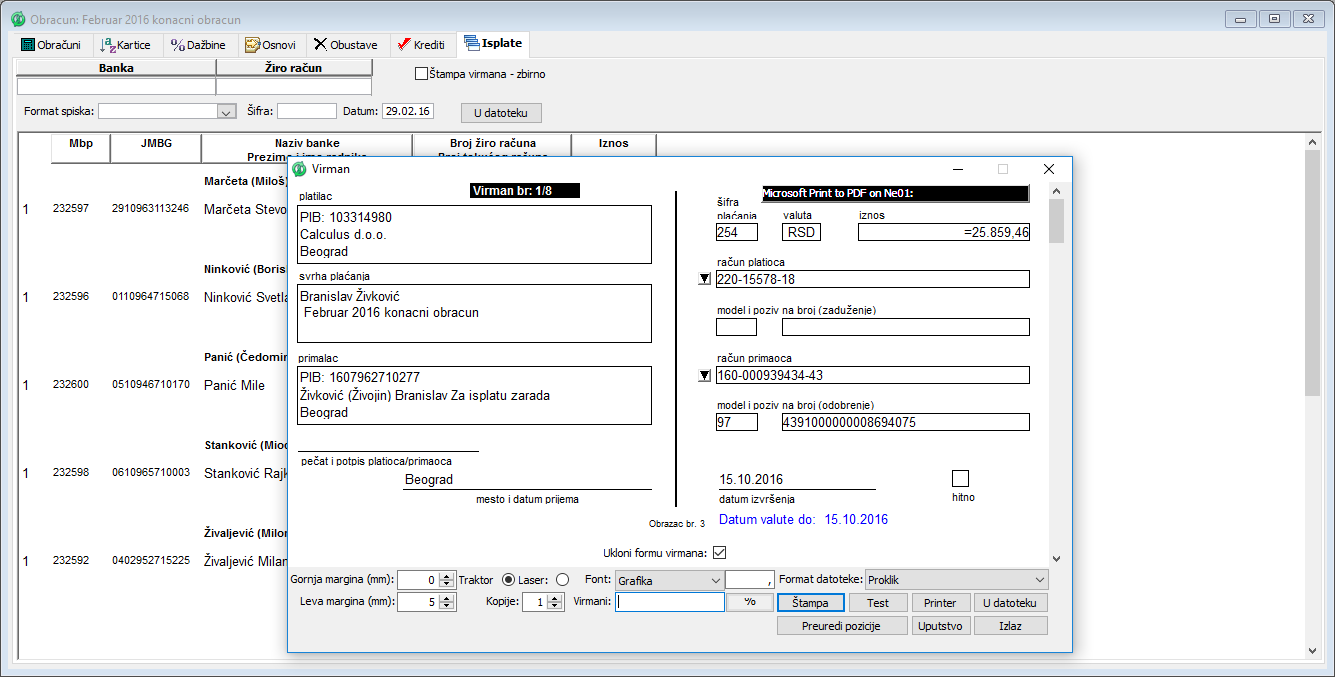Open the Krediti checkmark tab
The height and width of the screenshot is (677, 1335).
421,45
